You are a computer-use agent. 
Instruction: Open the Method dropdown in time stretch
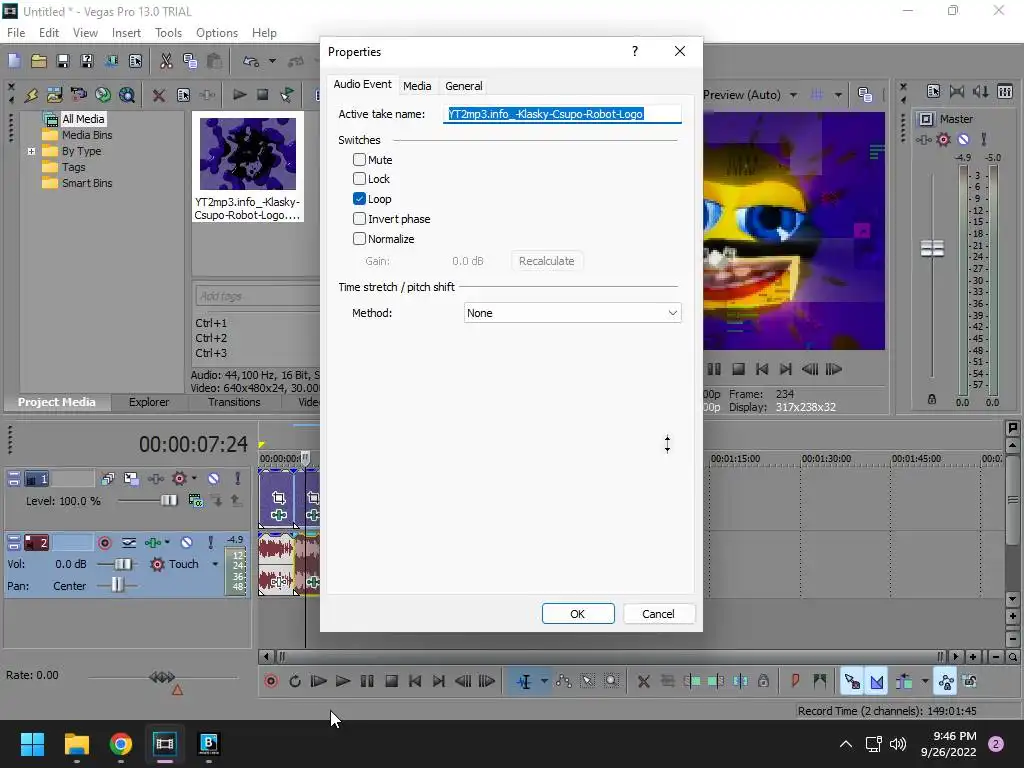[572, 313]
